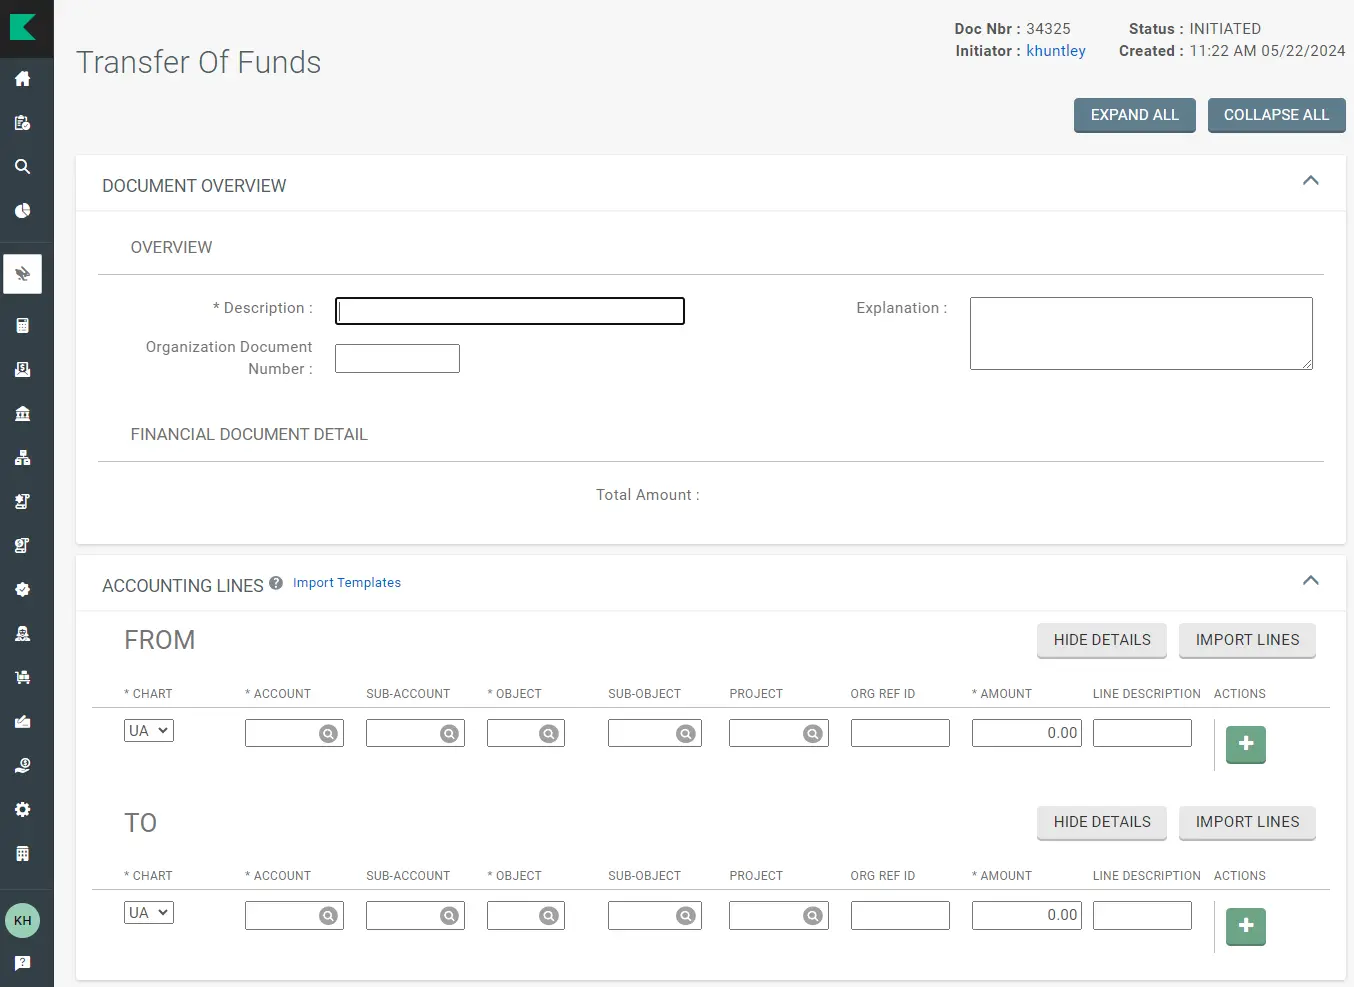The image size is (1354, 987).
Task: Open the KH user avatar menu
Action: click(x=22, y=921)
